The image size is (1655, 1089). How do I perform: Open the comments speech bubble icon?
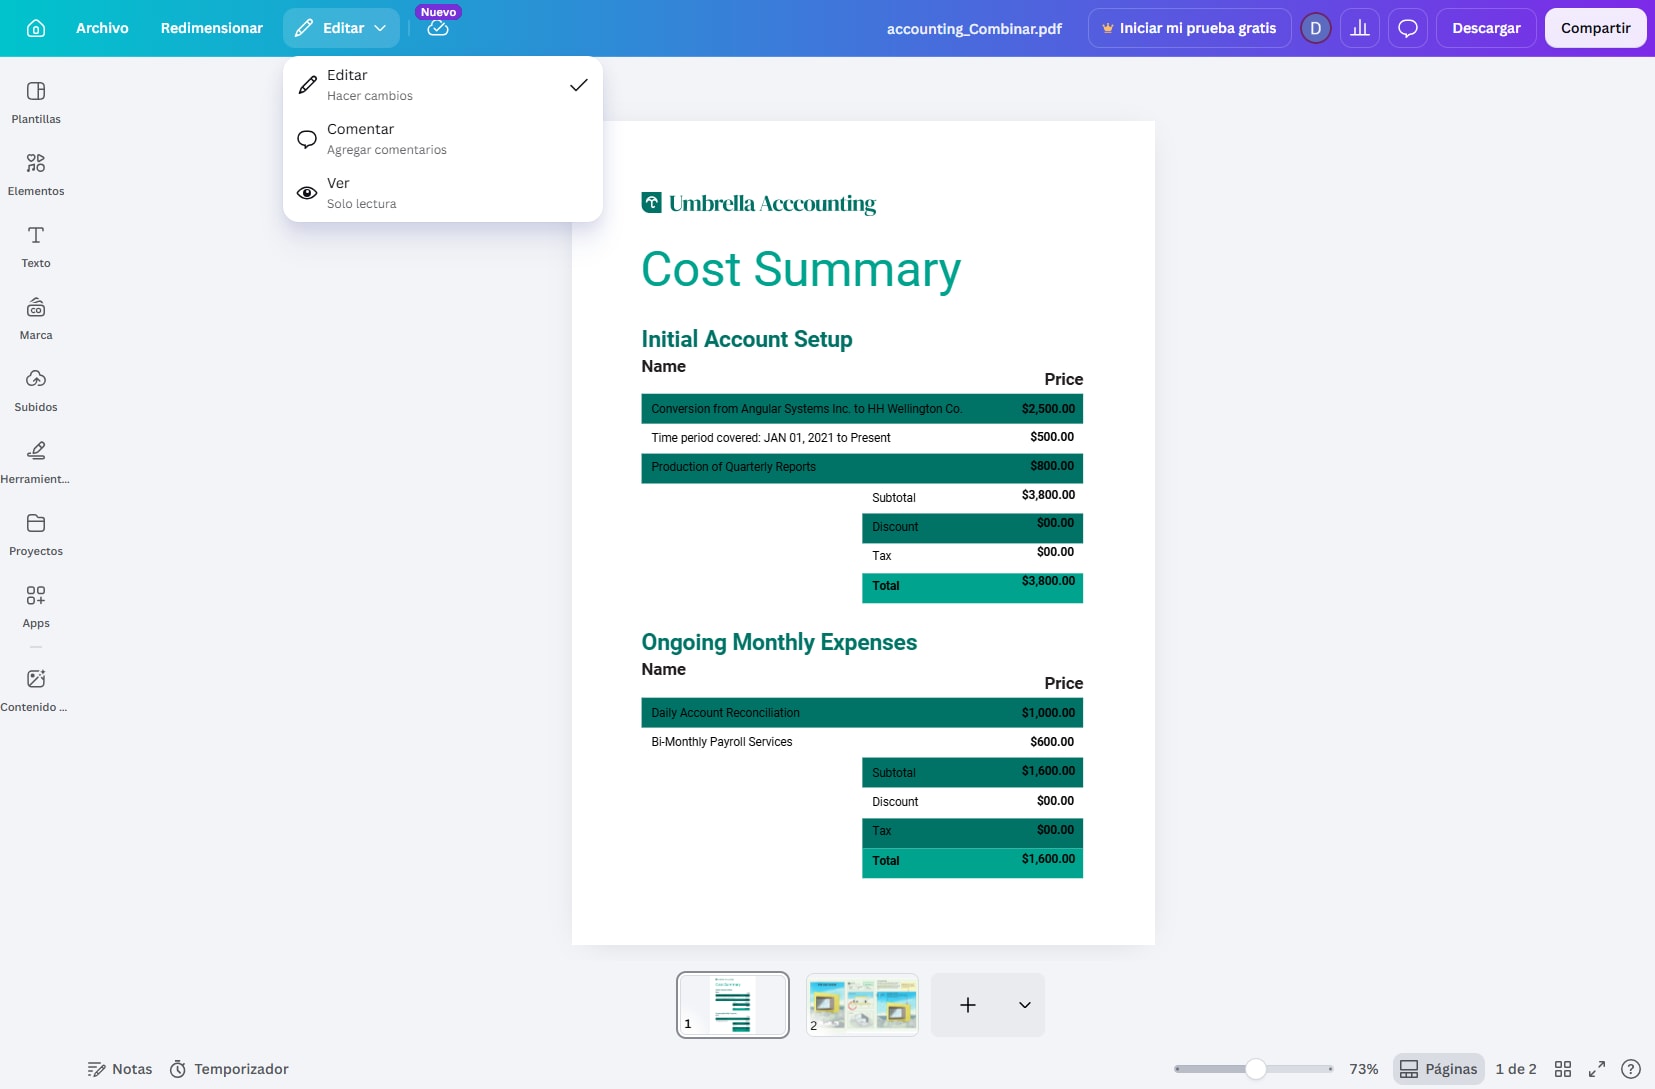[x=1408, y=28]
